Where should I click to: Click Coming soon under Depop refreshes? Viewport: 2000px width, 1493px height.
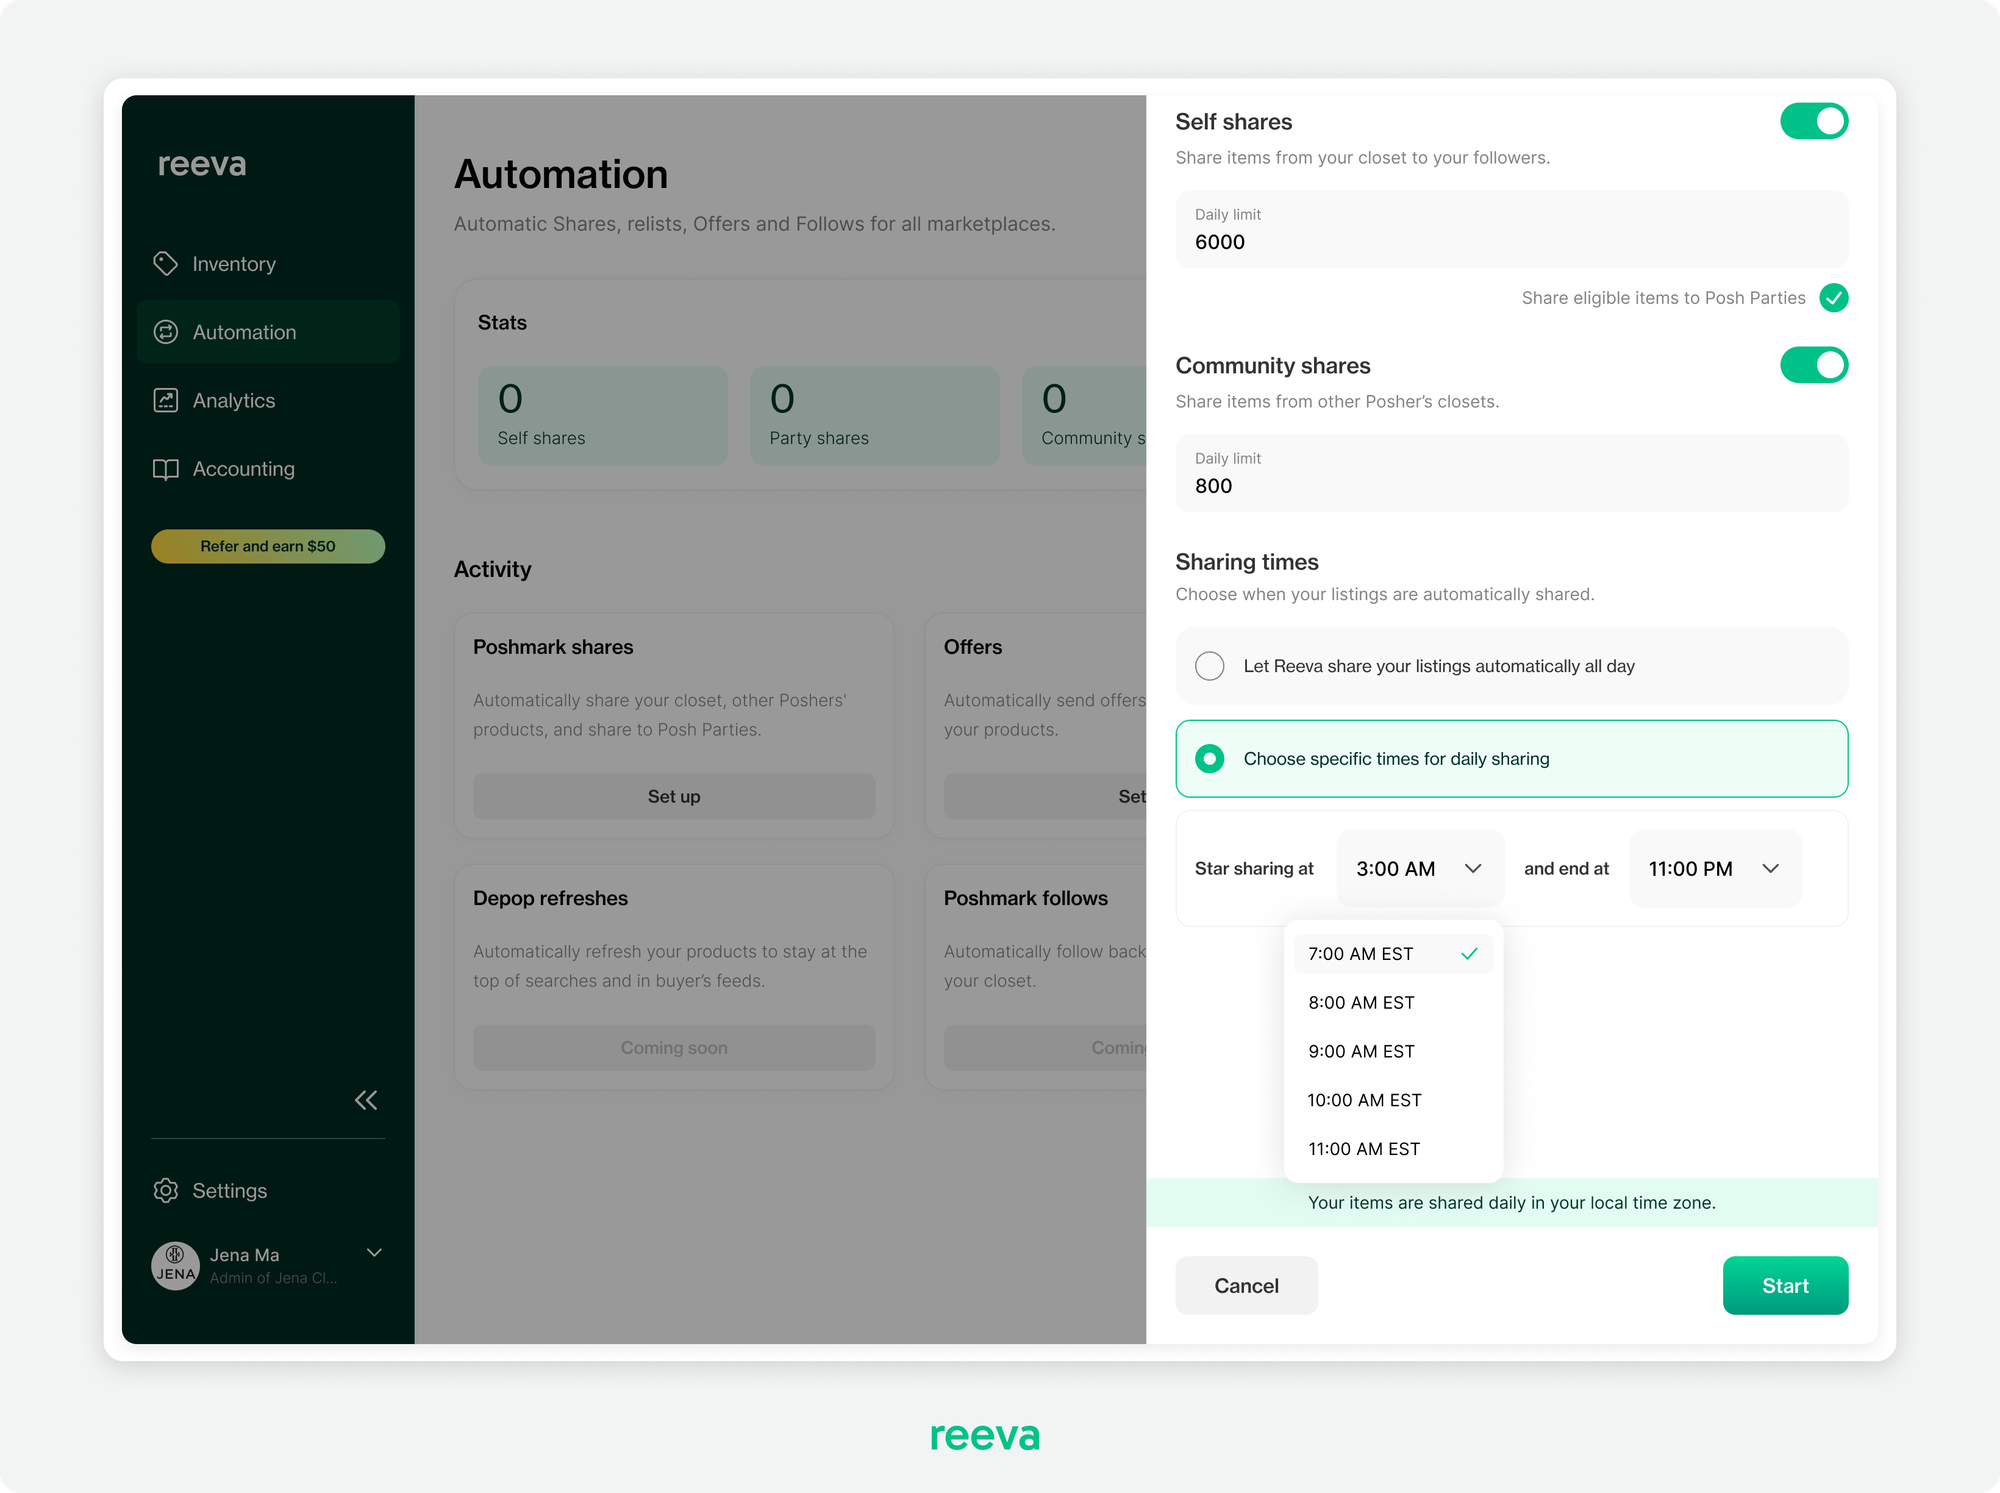click(x=674, y=1048)
